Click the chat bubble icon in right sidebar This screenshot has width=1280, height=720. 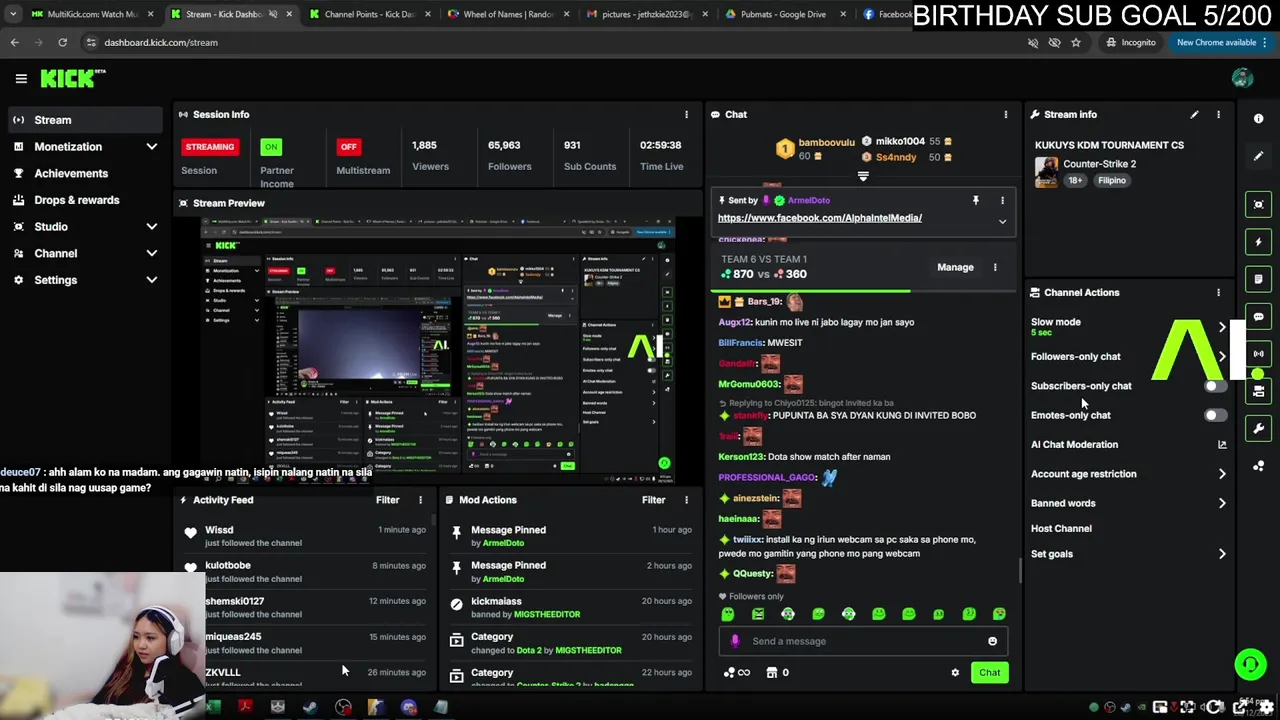1259,317
